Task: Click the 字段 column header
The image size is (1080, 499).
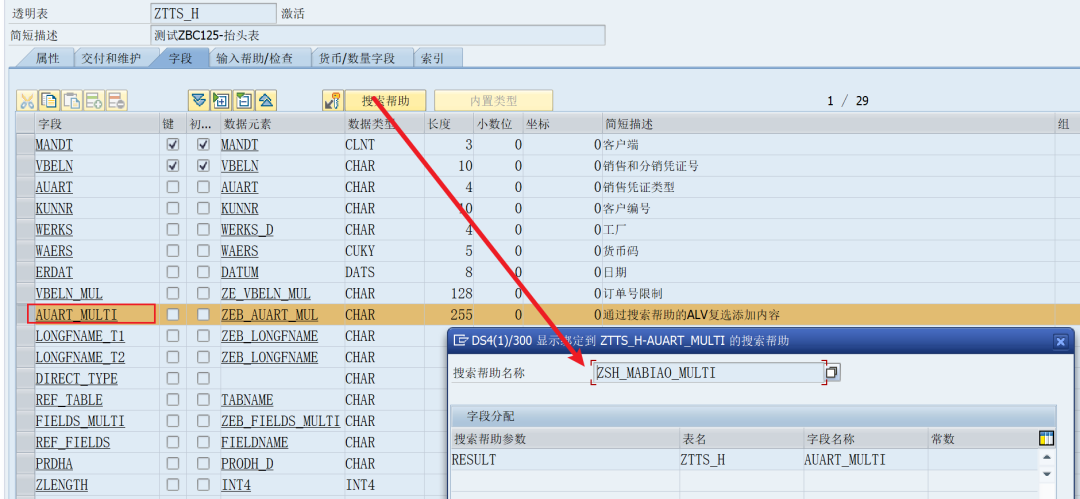Action: point(96,124)
